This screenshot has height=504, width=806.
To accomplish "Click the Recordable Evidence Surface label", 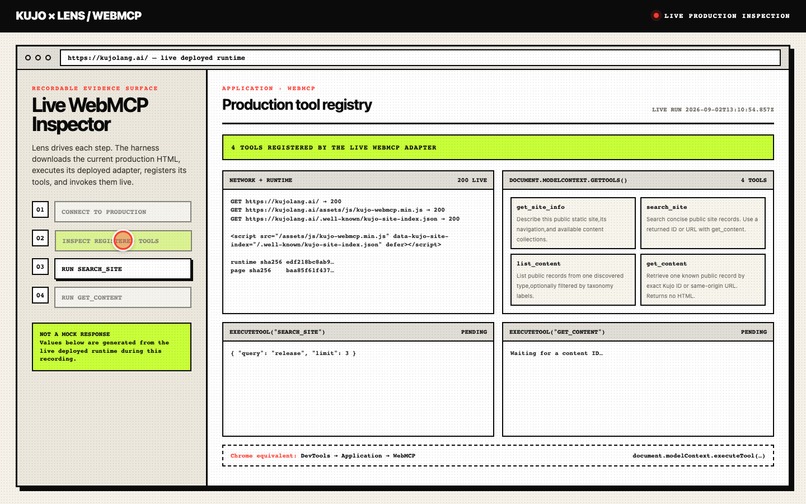I will [95, 88].
